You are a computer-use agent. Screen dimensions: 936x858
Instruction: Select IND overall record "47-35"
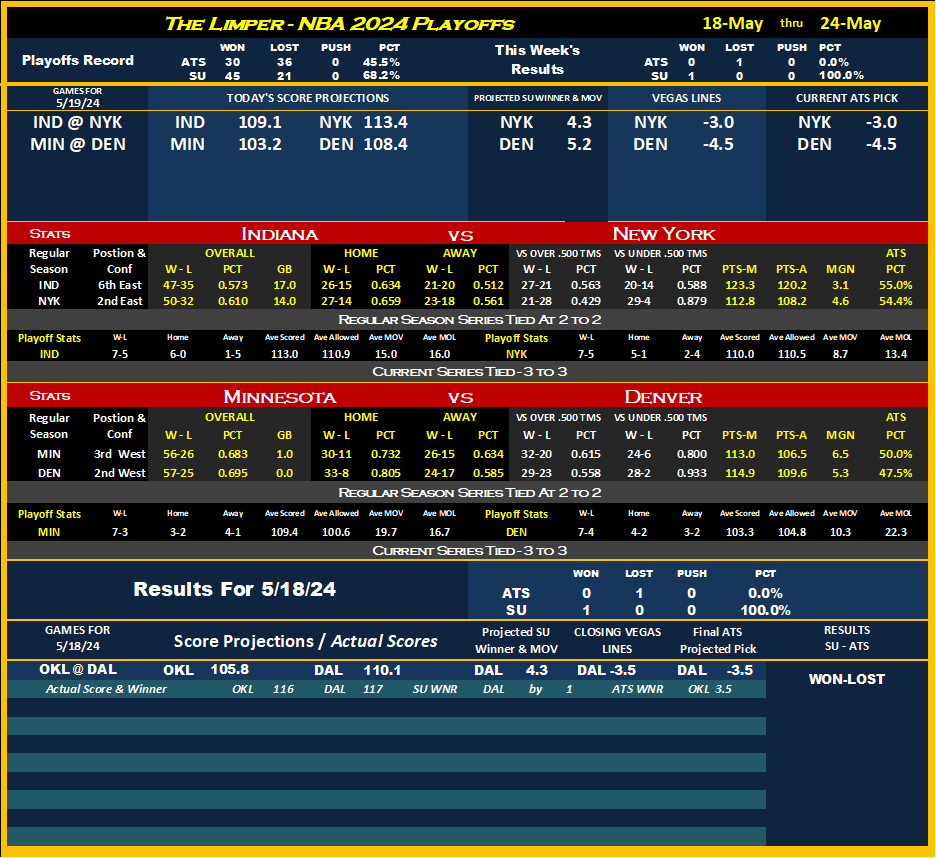click(178, 285)
